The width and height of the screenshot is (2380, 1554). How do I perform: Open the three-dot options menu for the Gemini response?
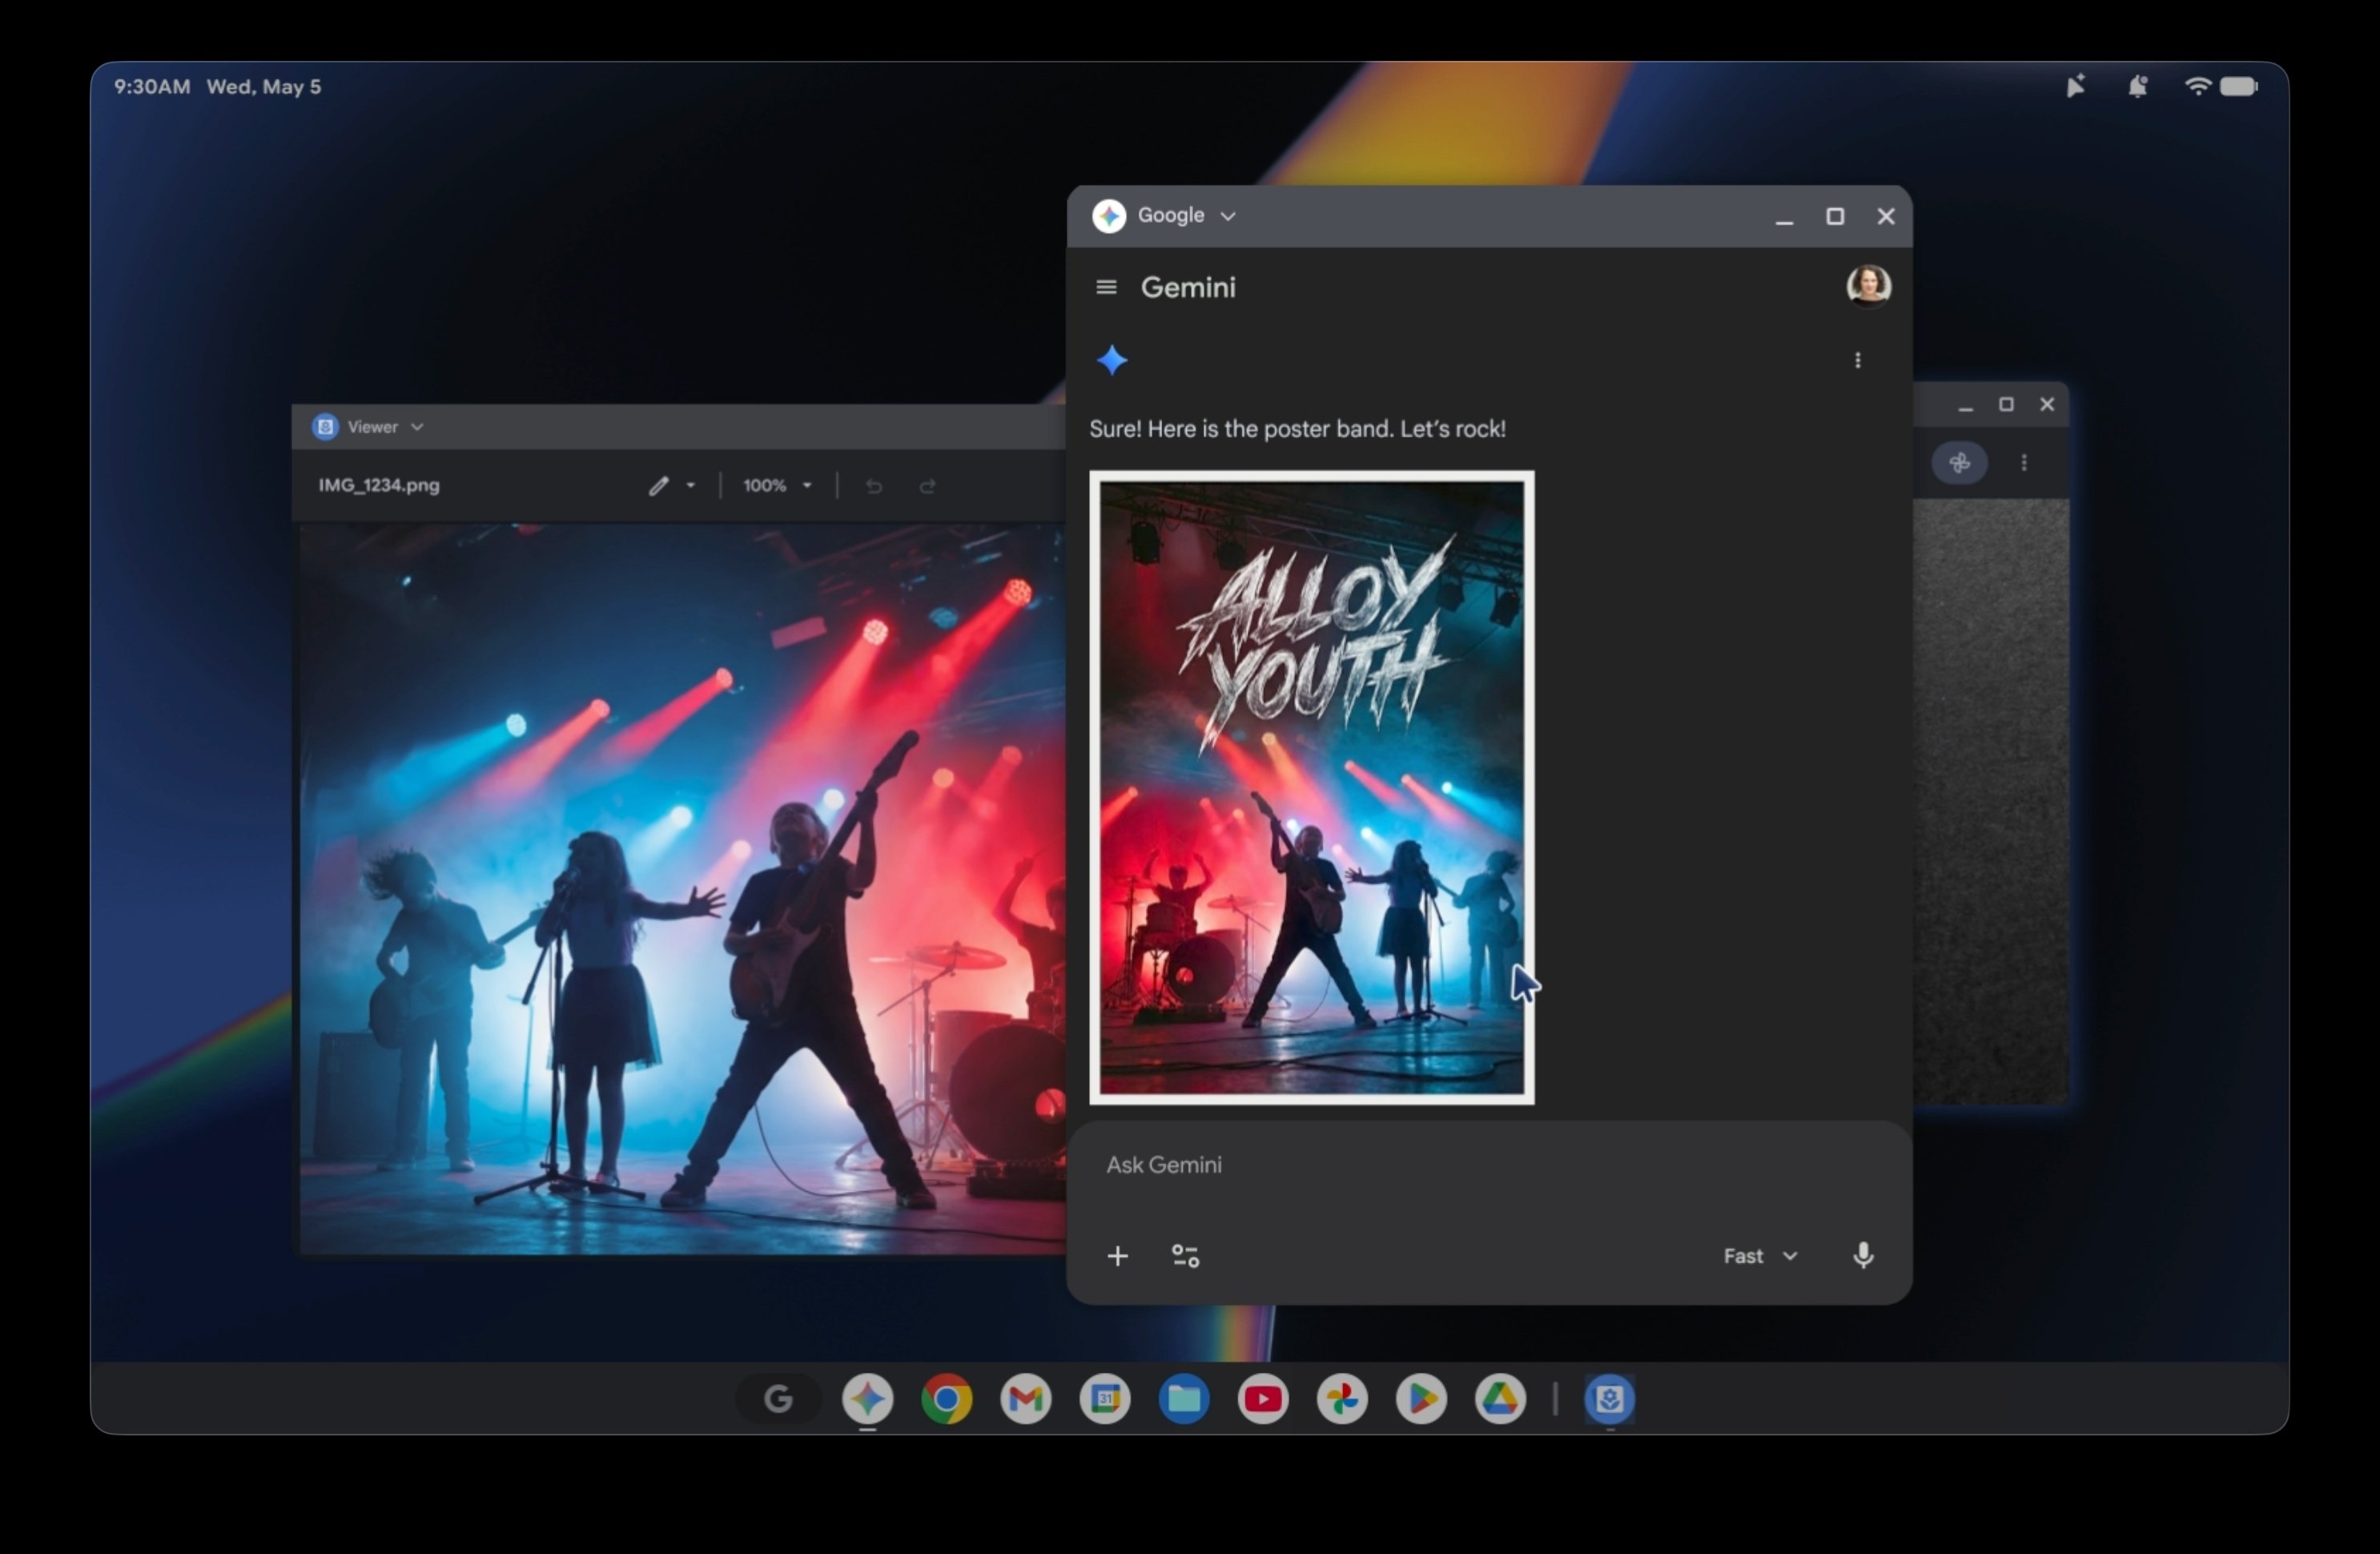pos(1857,360)
